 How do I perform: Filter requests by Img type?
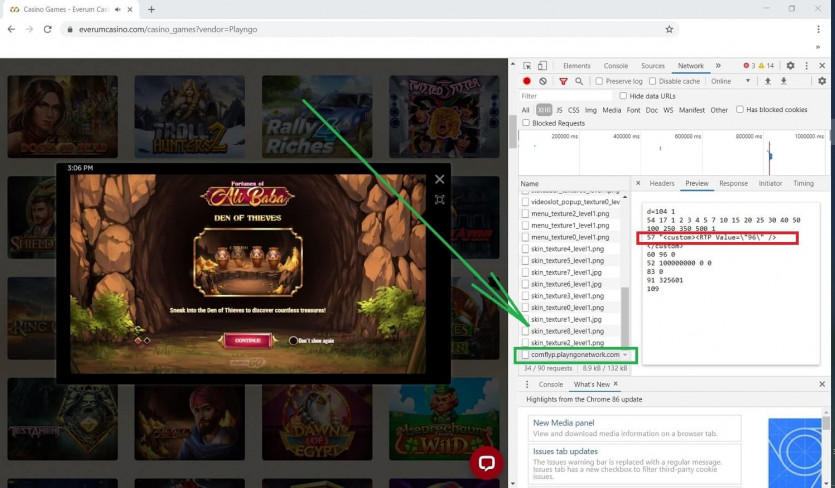point(591,110)
